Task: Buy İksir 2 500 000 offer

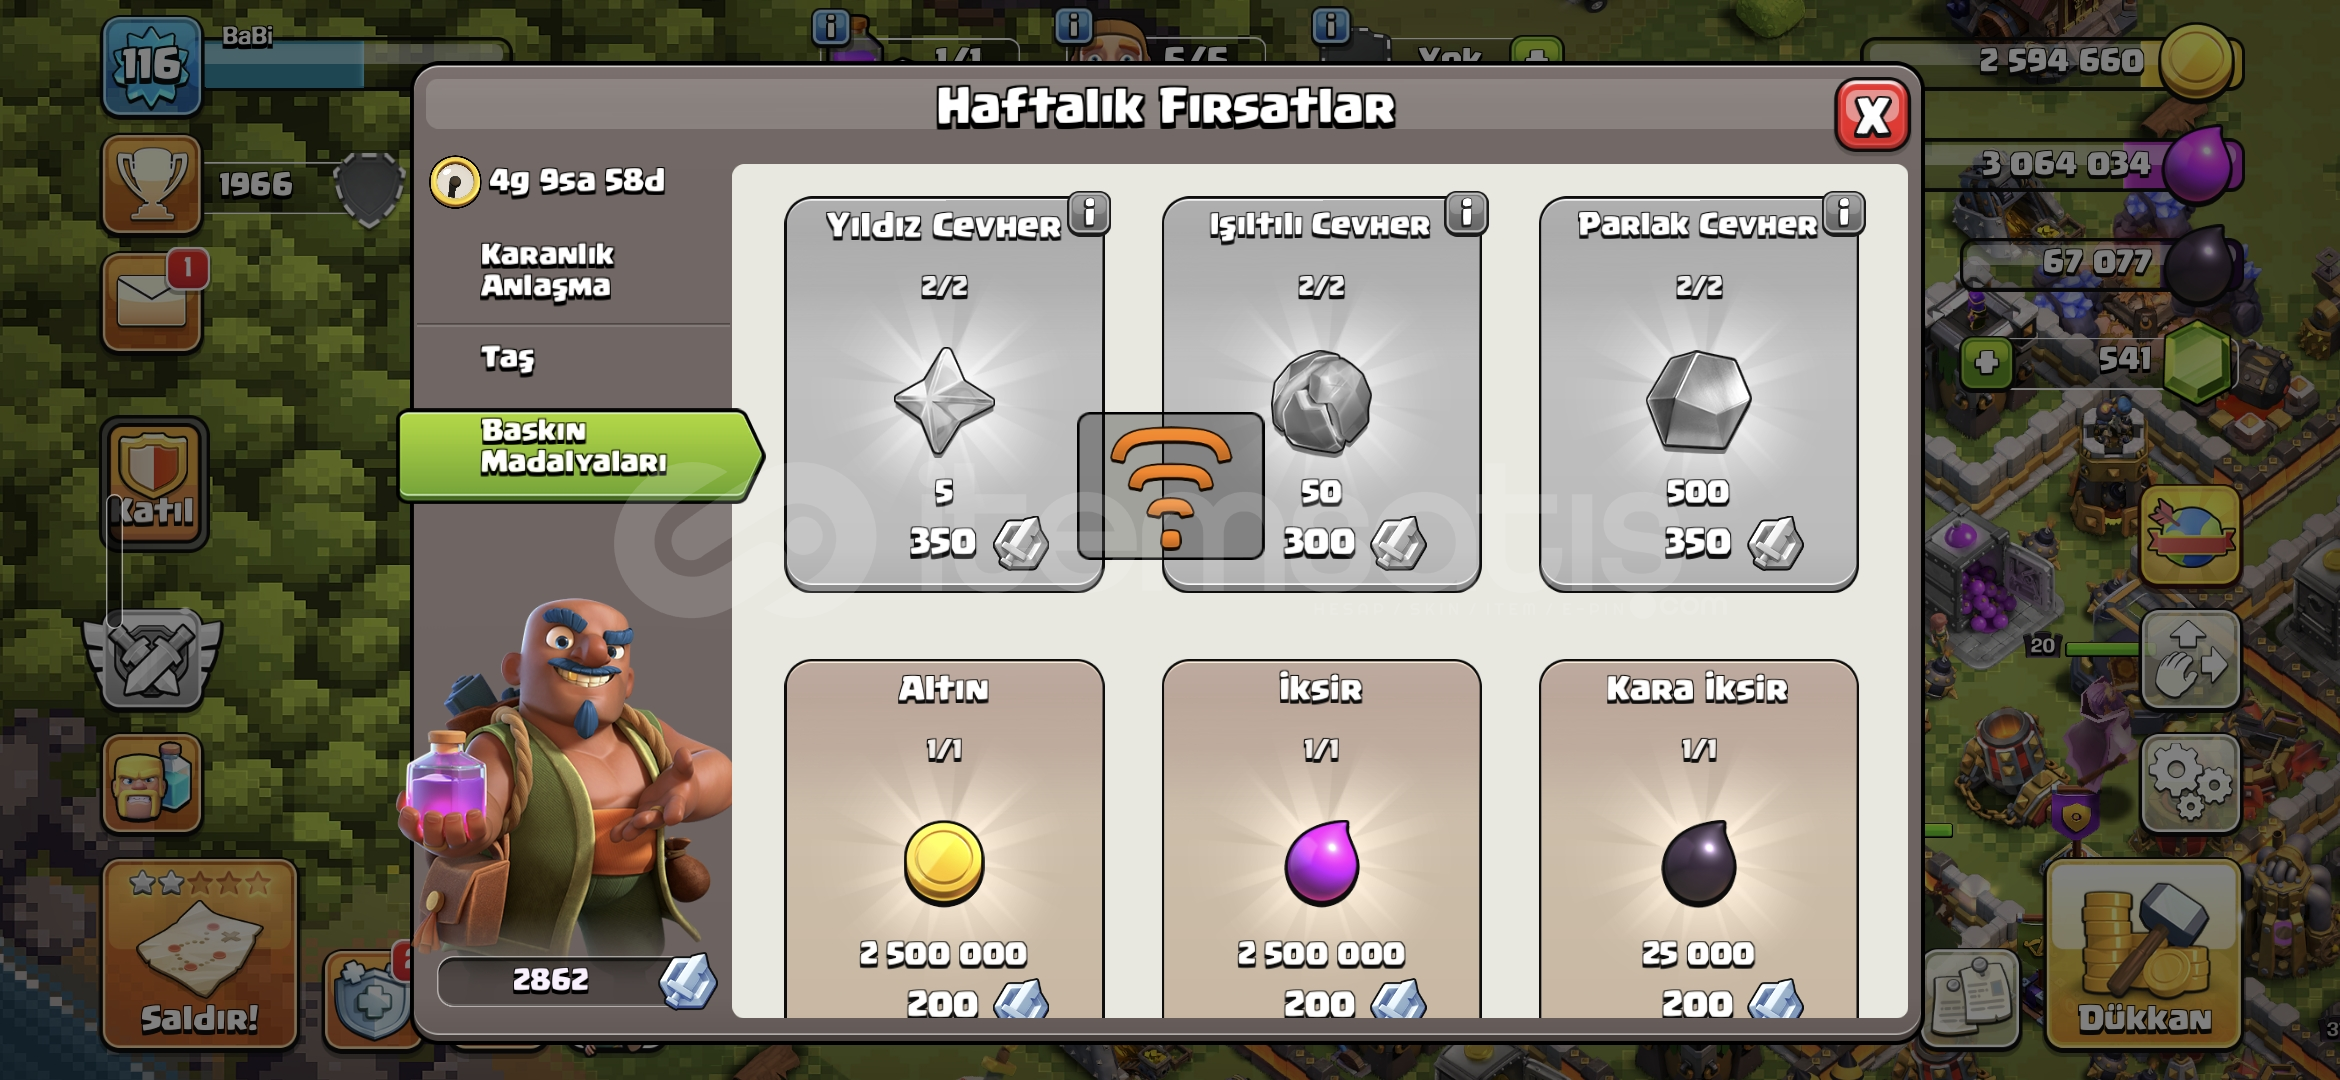Action: (1321, 840)
